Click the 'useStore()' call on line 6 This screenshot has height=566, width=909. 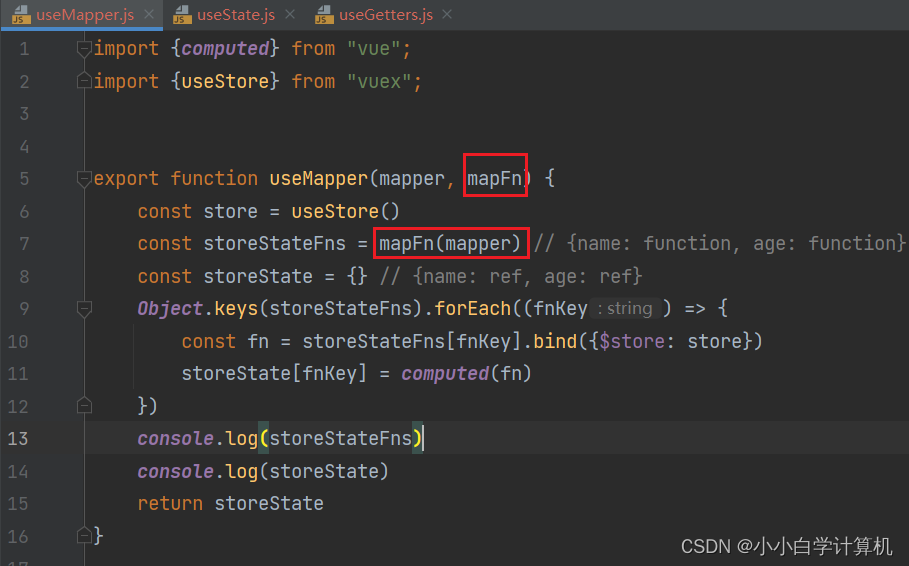click(346, 211)
